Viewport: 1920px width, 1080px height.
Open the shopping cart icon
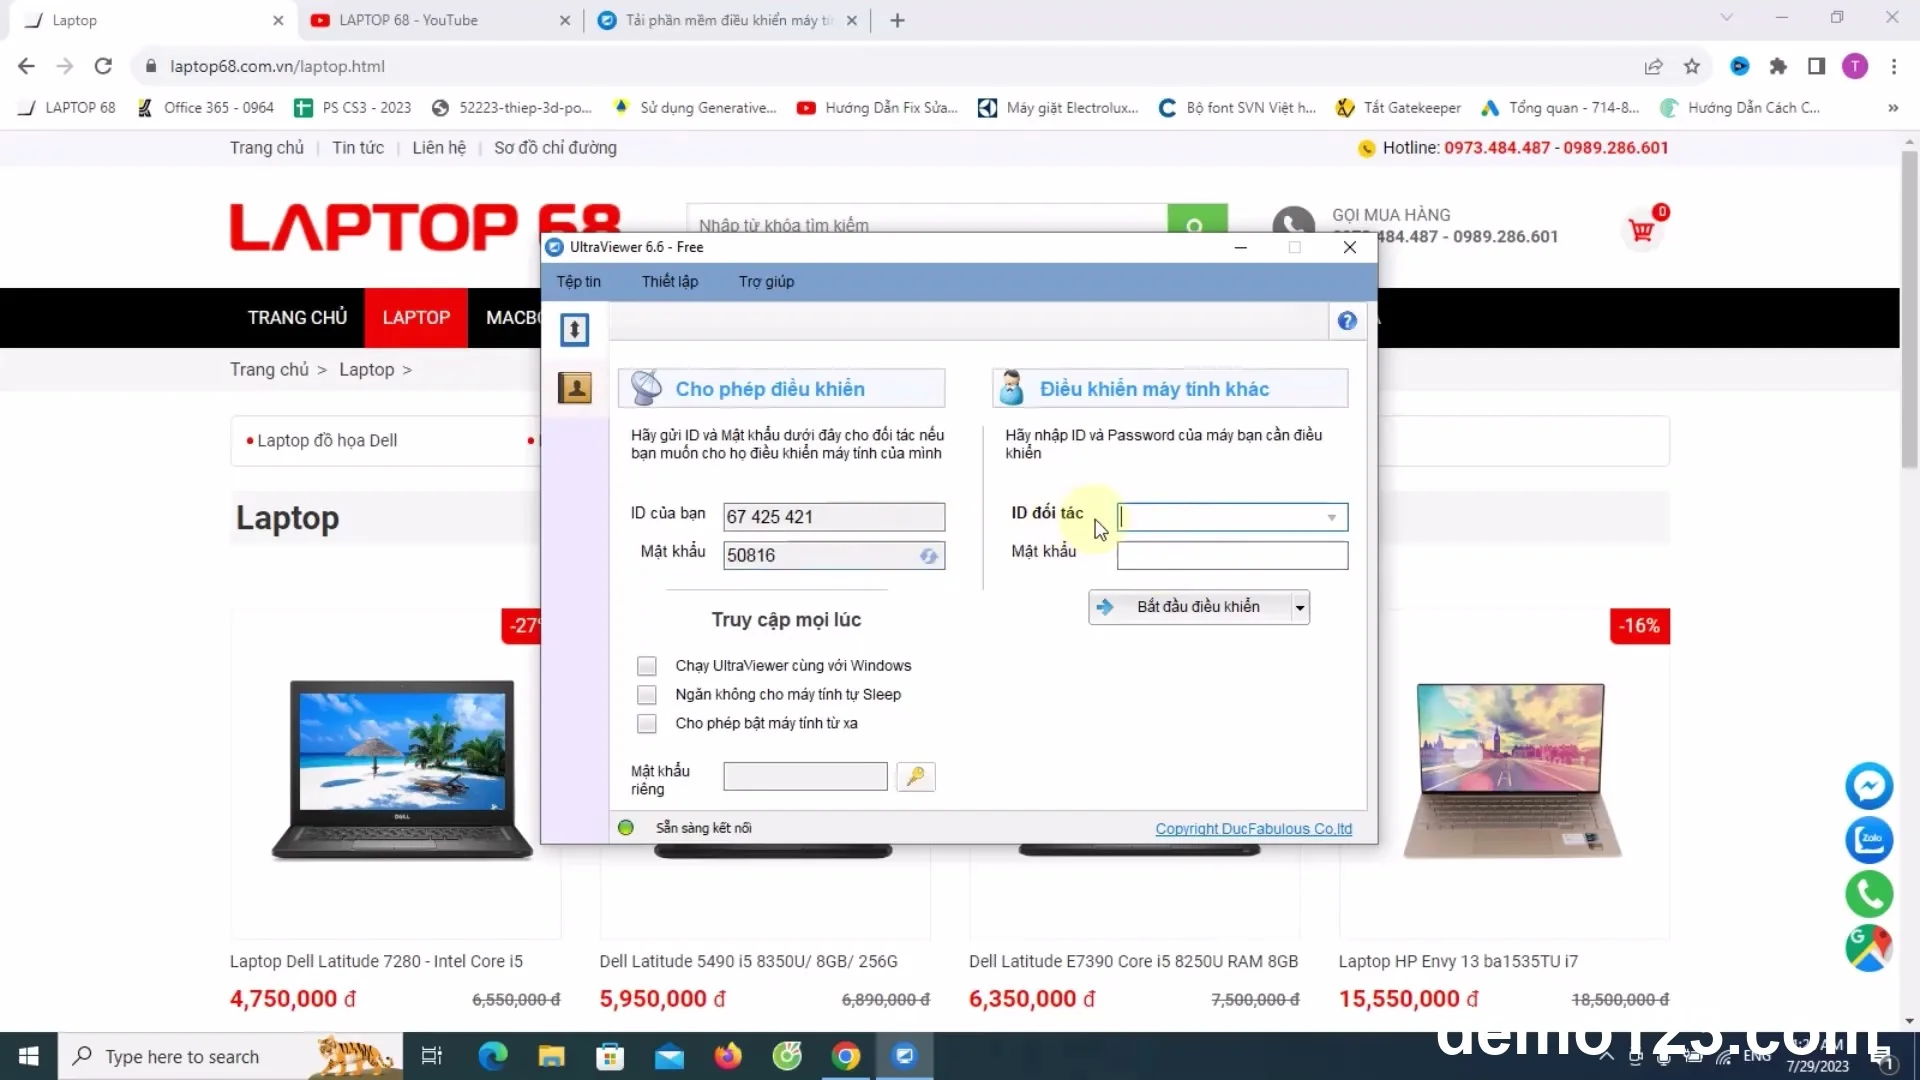1642,230
